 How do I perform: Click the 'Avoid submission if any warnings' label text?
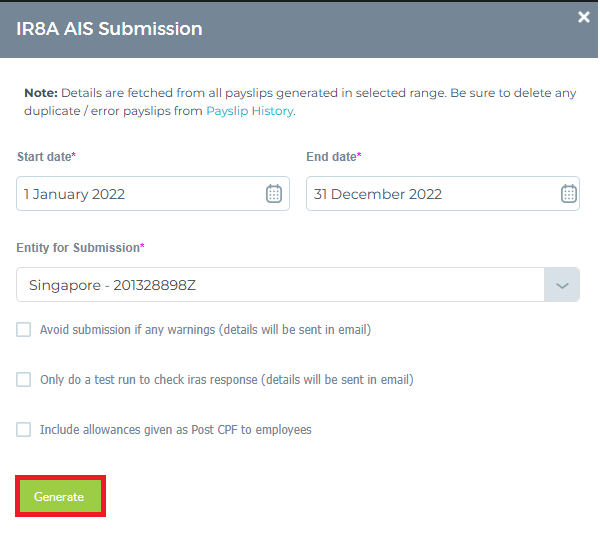[205, 329]
